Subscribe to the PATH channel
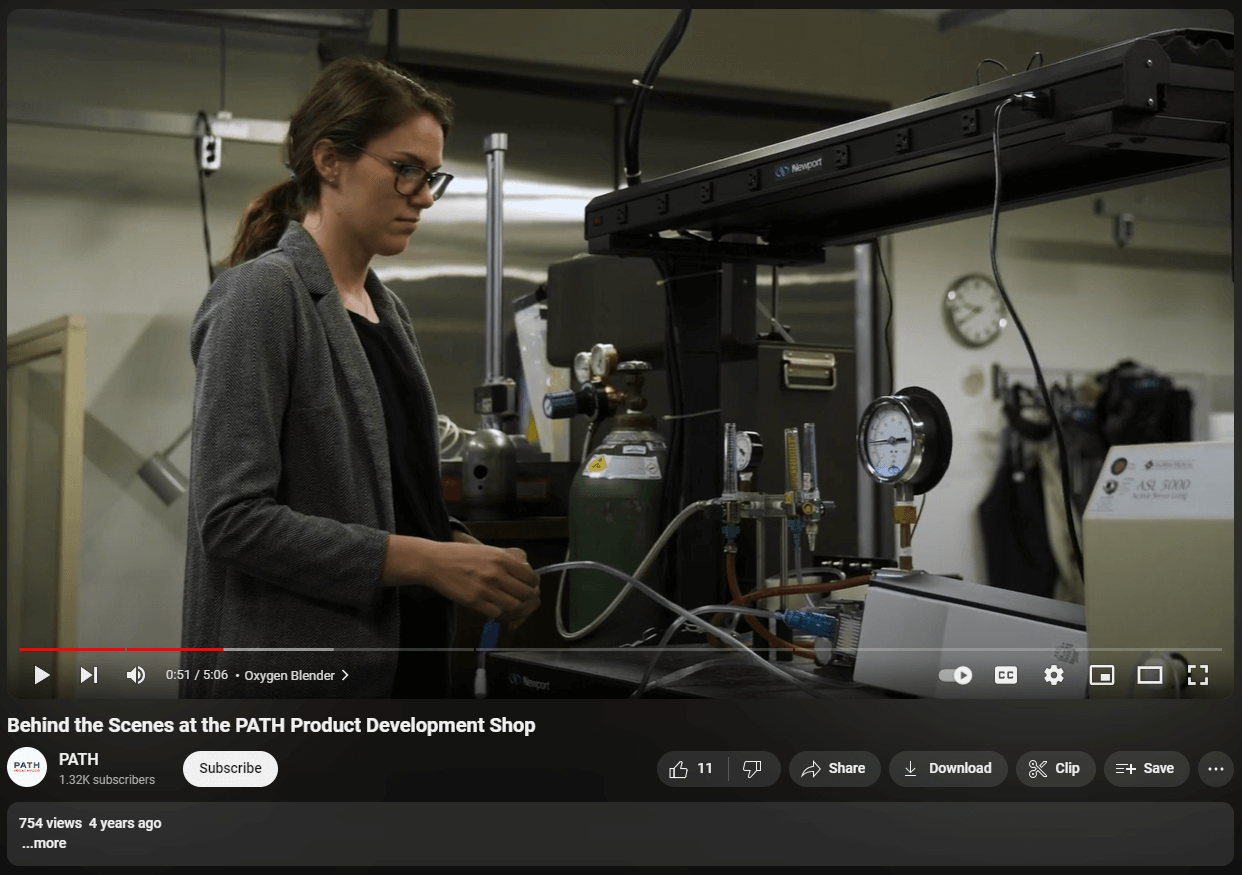This screenshot has height=875, width=1242. pos(230,768)
